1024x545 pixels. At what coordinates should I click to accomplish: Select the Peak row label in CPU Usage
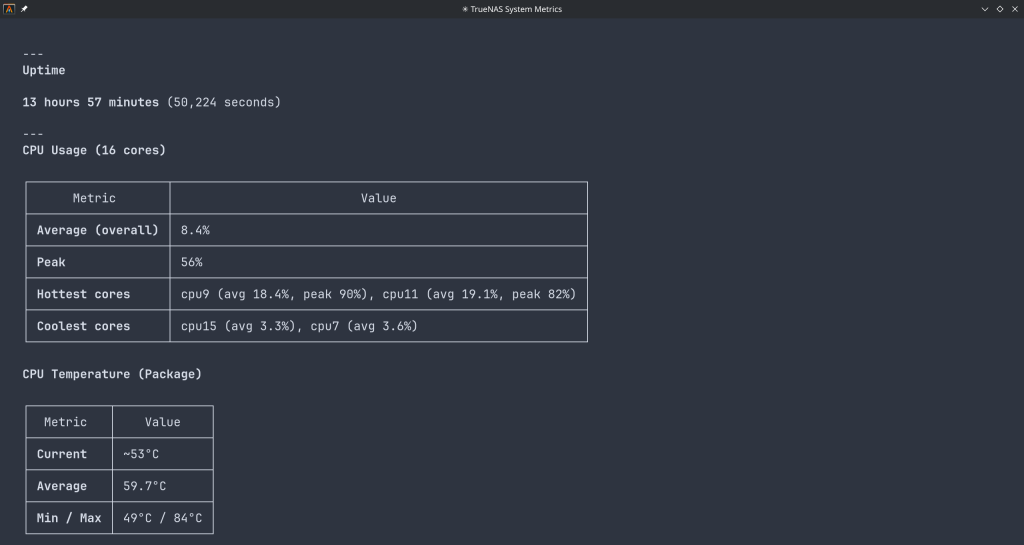point(51,262)
